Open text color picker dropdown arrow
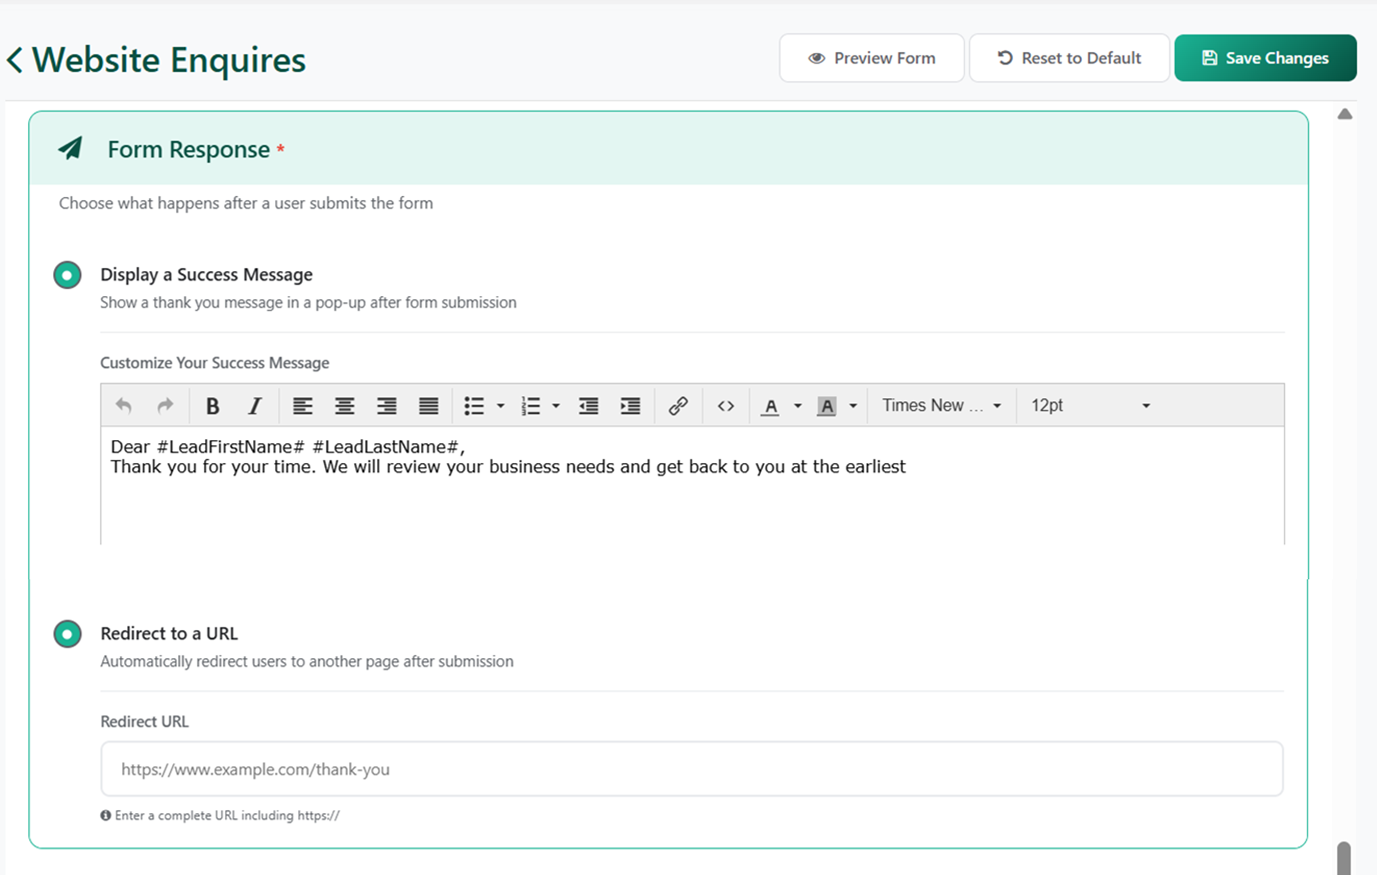1377x875 pixels. coord(798,405)
